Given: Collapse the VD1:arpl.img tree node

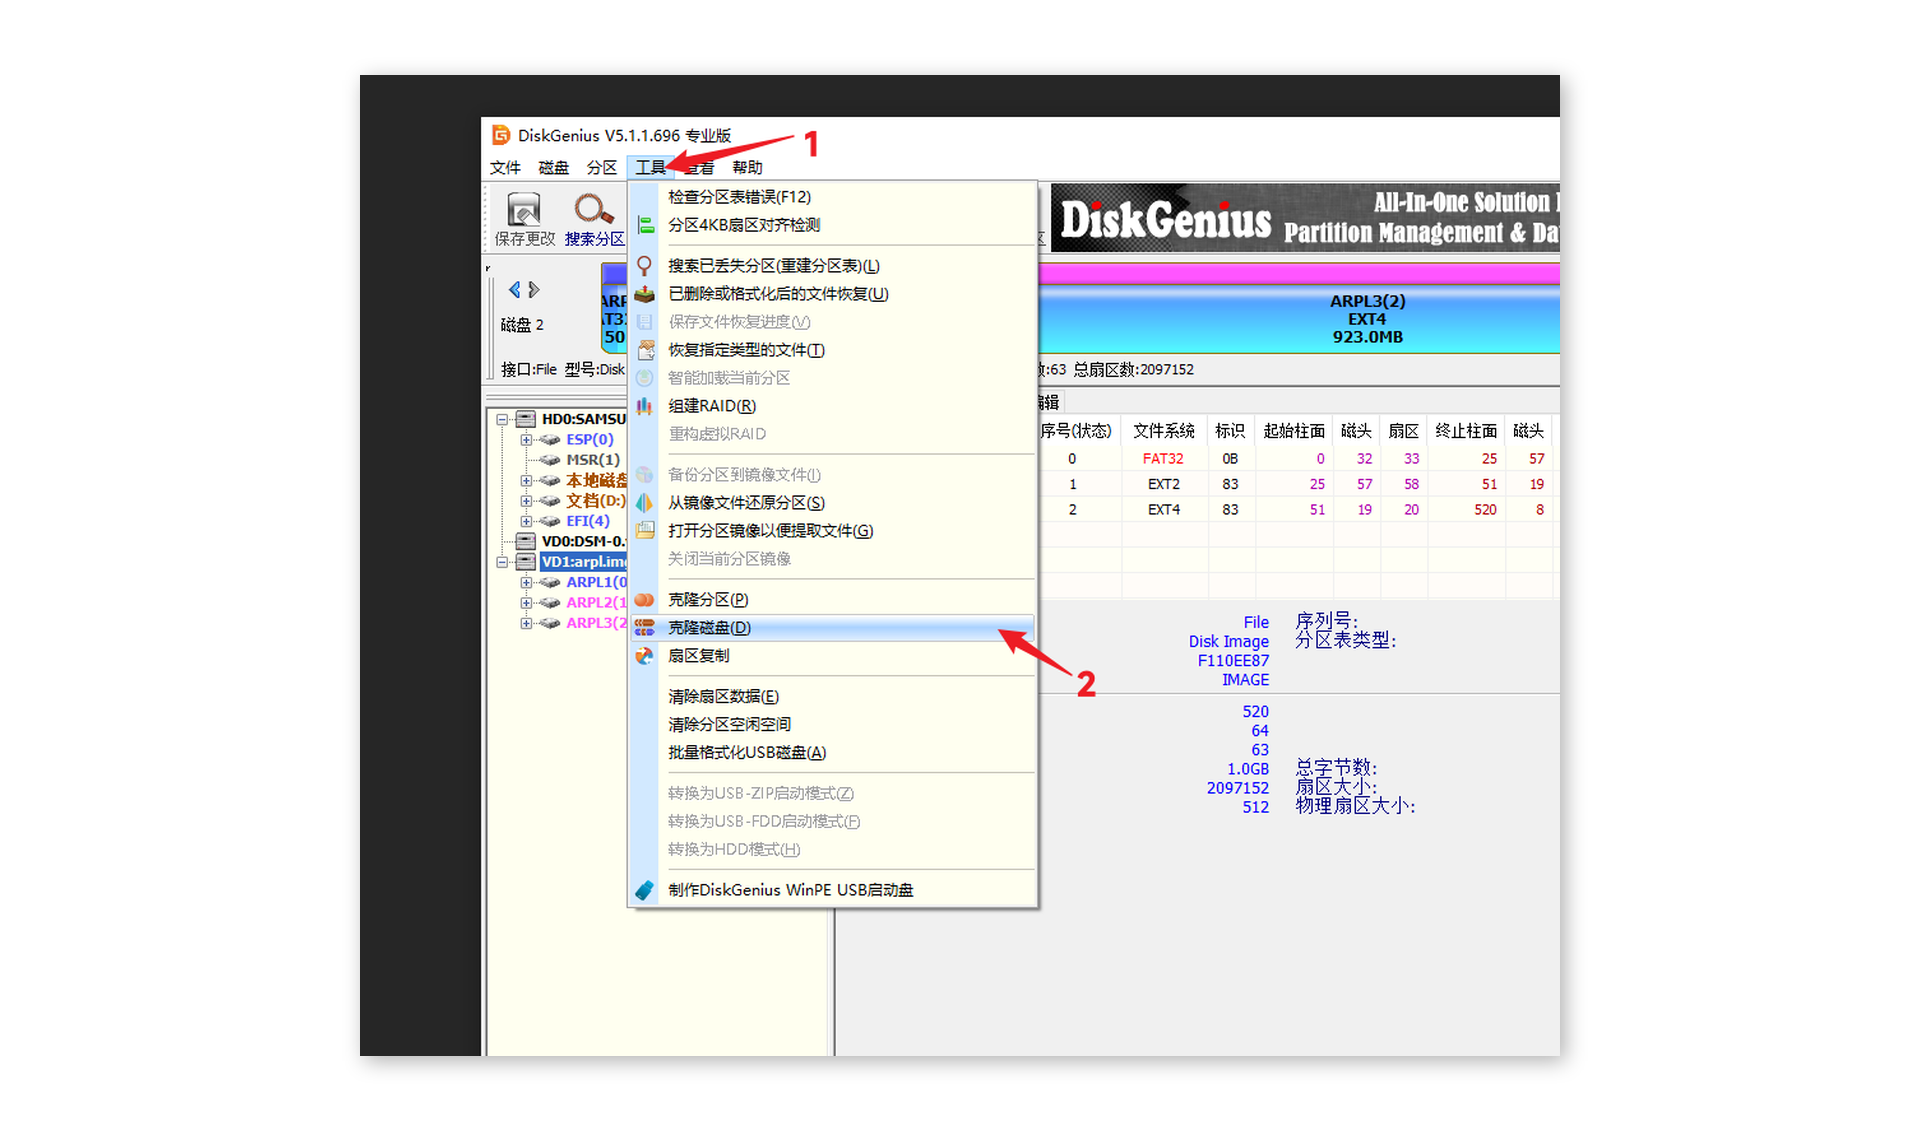Looking at the screenshot, I should click(x=503, y=562).
